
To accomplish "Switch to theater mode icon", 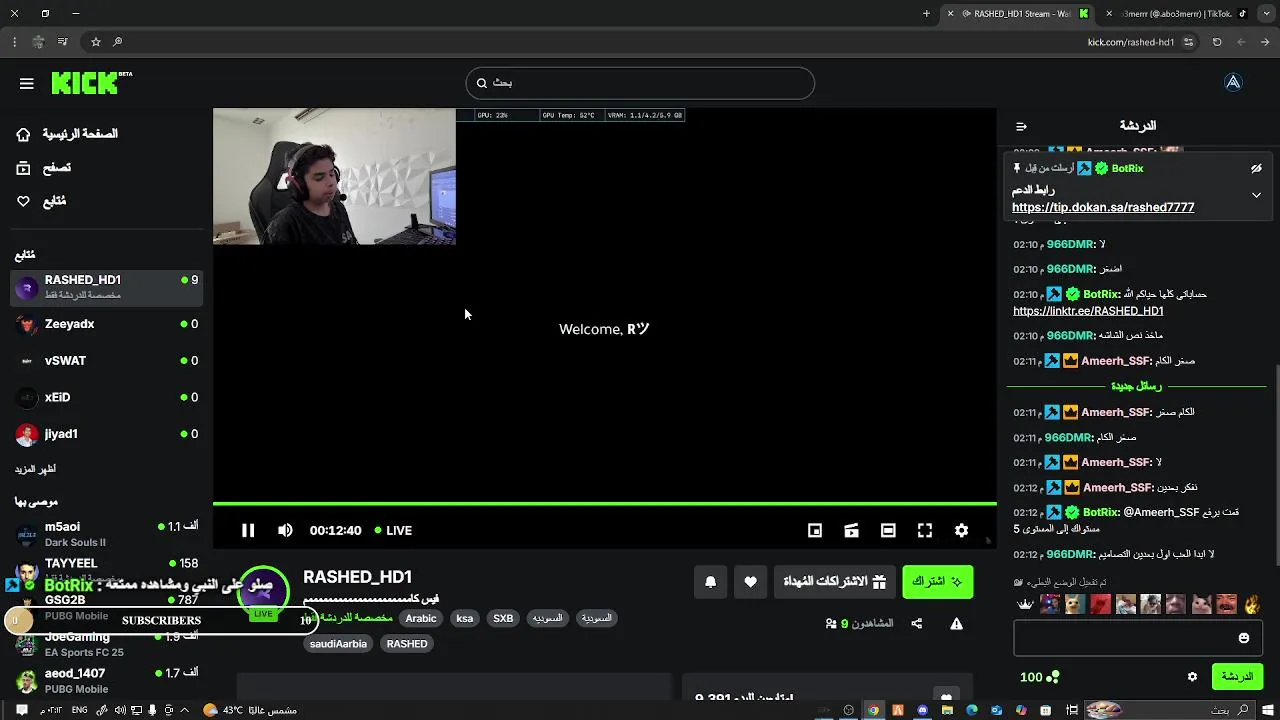I will 888,530.
